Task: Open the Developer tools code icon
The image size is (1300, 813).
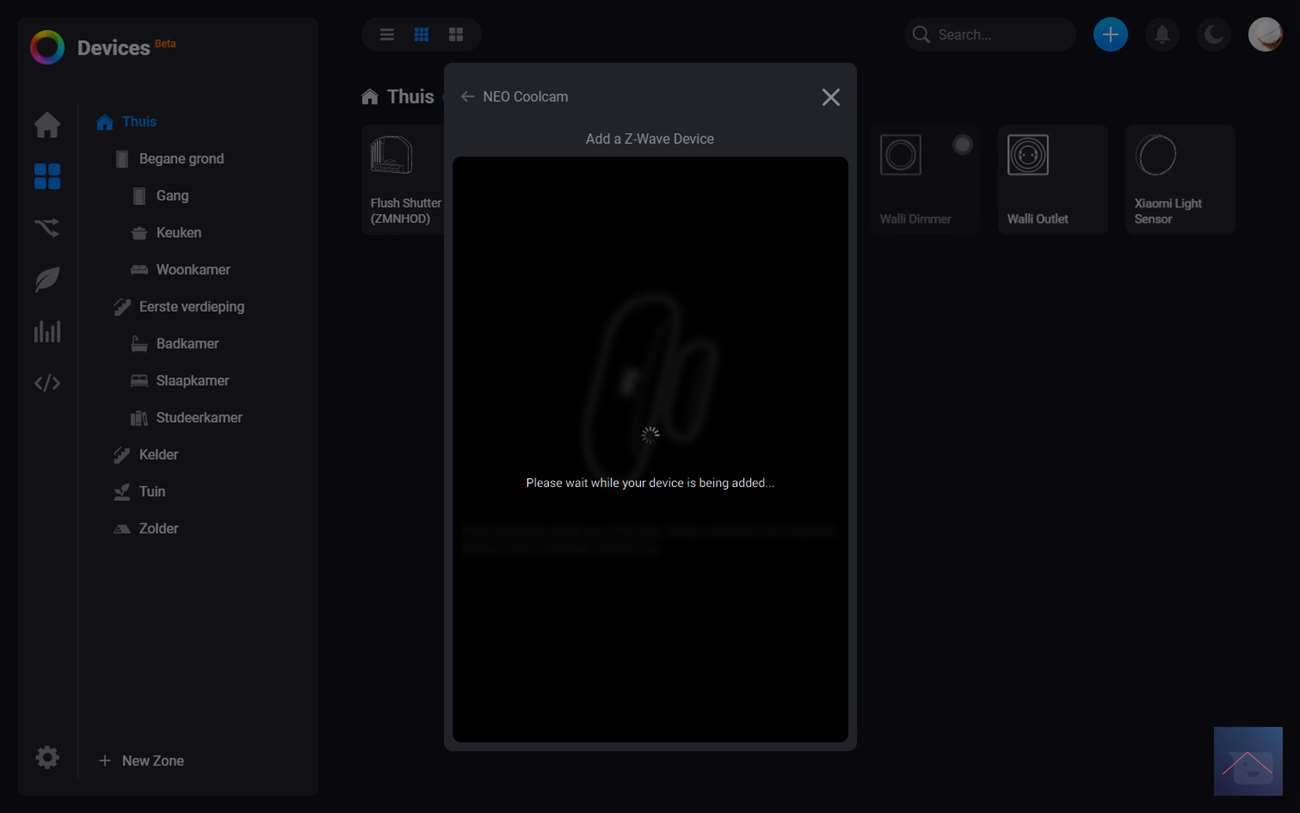Action: point(47,383)
